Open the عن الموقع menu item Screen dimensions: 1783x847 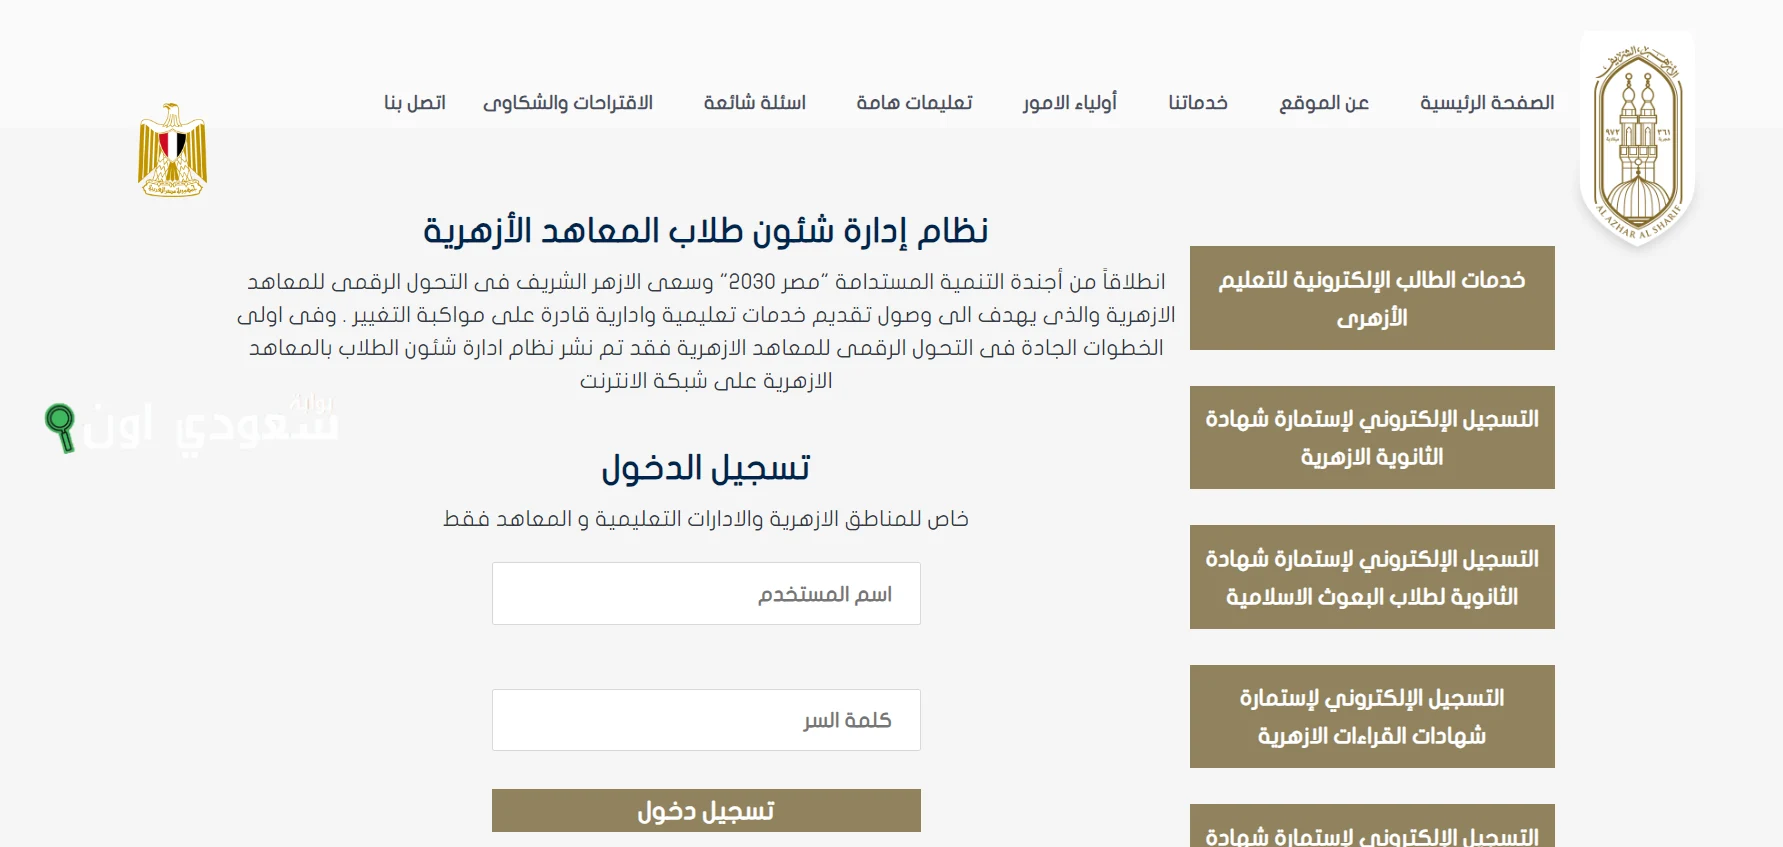[1323, 102]
